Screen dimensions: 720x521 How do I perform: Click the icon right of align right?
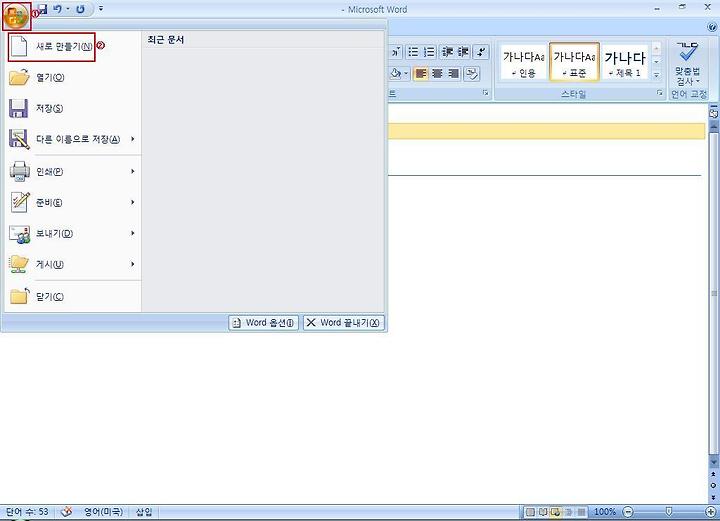click(472, 73)
